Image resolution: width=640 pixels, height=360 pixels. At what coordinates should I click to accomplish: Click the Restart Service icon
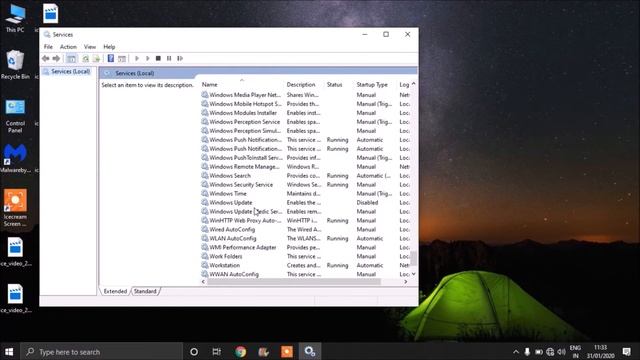(x=180, y=58)
